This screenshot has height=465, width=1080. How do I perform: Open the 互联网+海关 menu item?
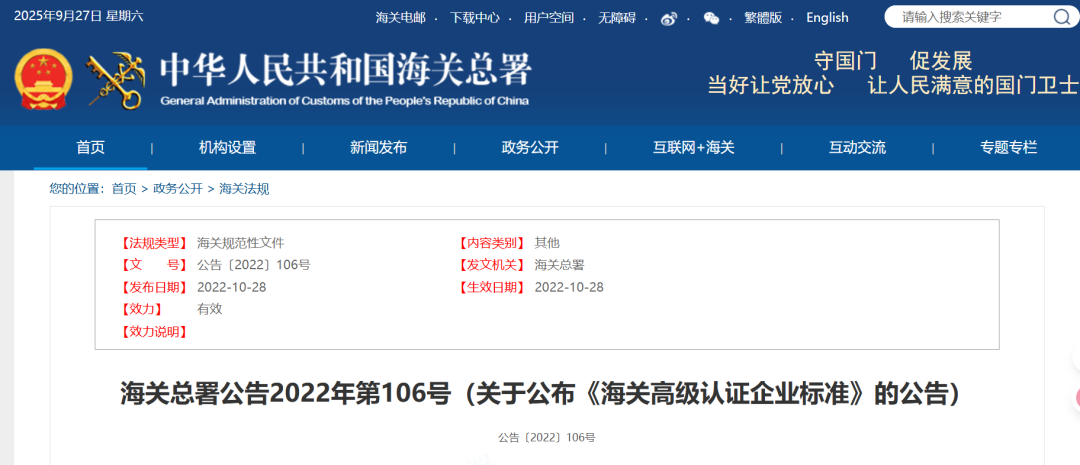pos(694,148)
